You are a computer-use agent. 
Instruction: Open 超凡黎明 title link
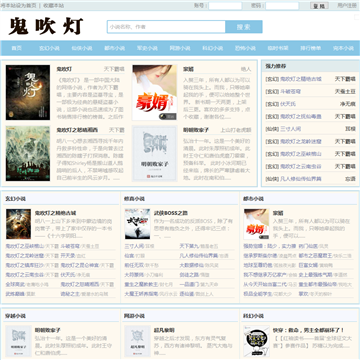(164, 330)
